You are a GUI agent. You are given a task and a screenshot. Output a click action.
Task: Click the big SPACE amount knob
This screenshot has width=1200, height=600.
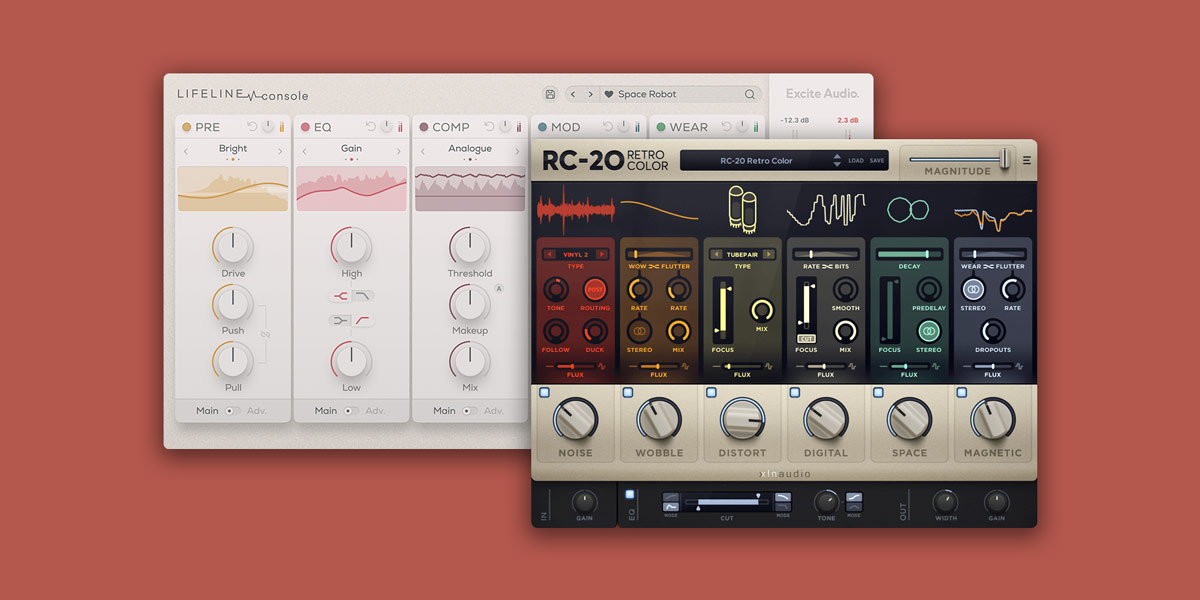[x=909, y=420]
